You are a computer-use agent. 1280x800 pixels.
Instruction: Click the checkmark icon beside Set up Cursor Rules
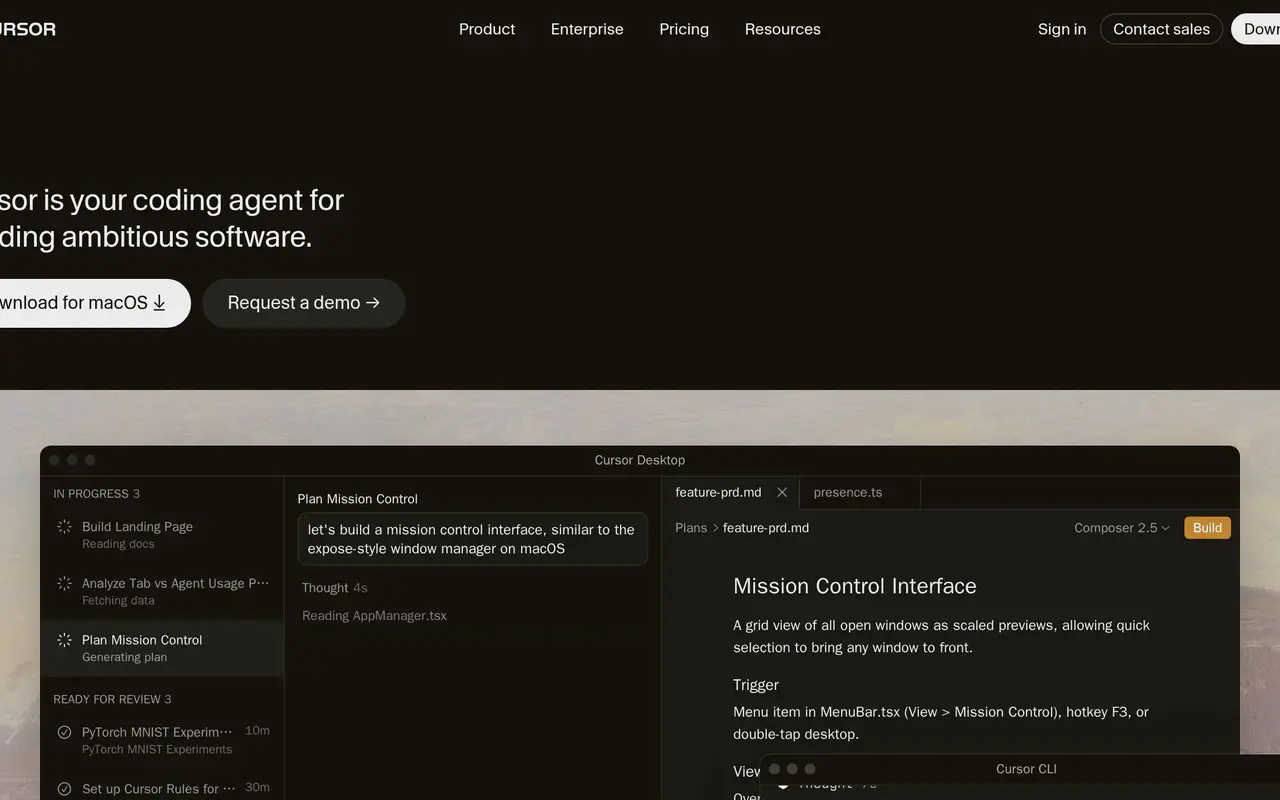point(64,789)
